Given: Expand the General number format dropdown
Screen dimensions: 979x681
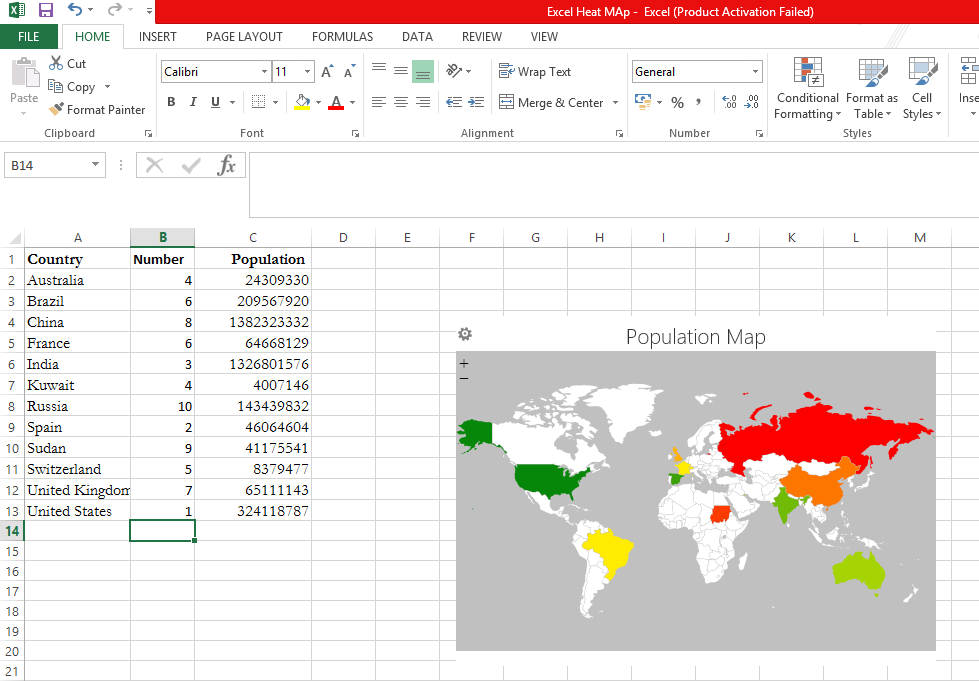Looking at the screenshot, I should coord(755,72).
